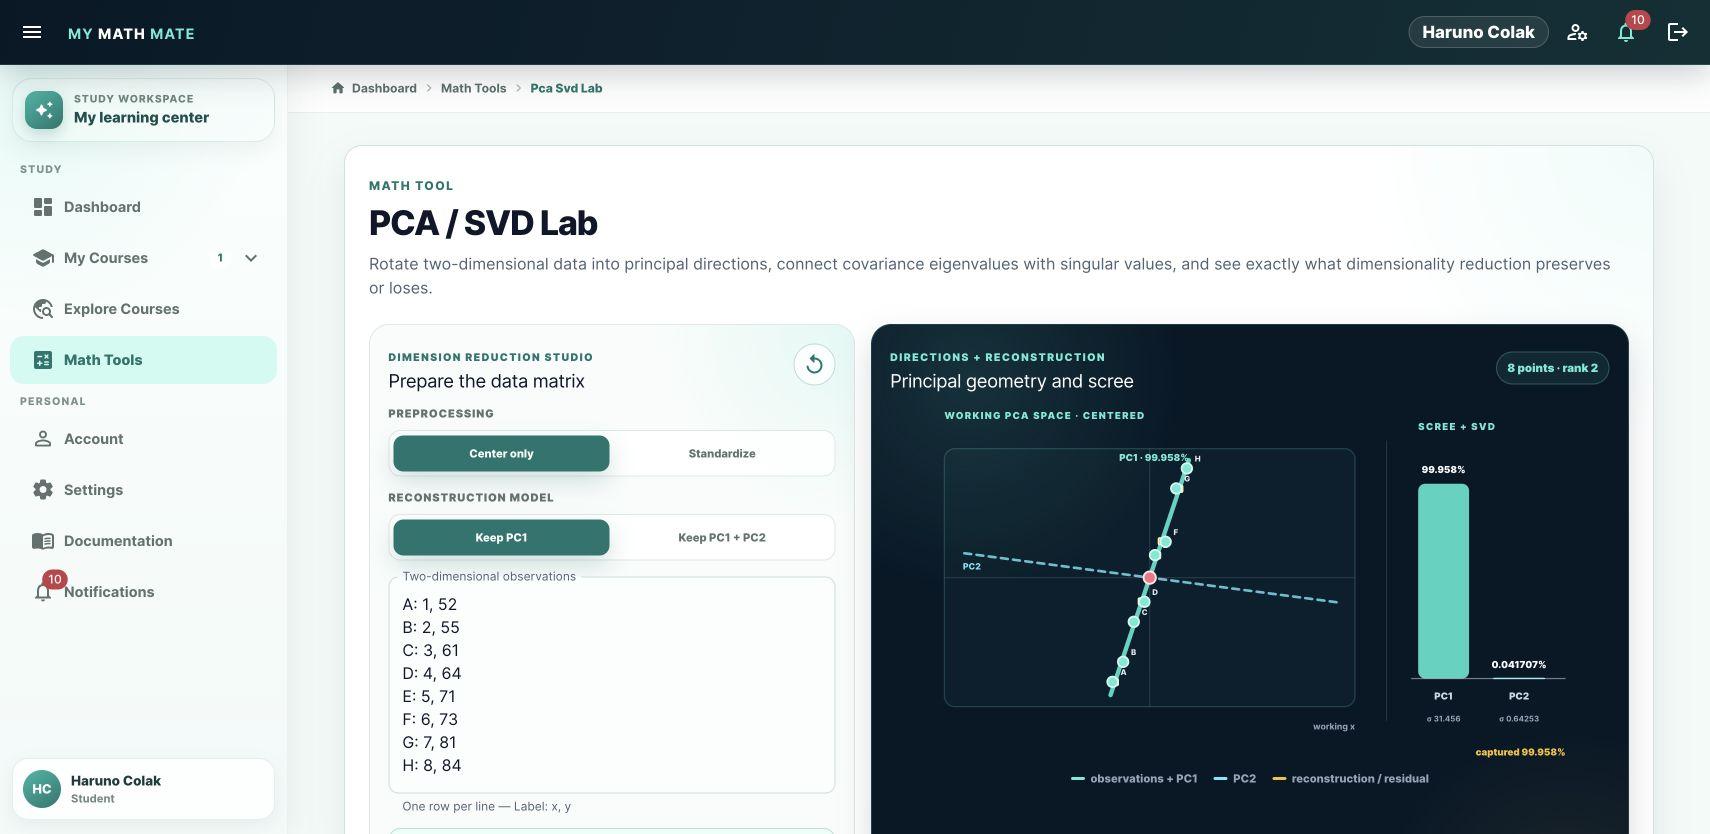Click the 8 points · rank 2 badge
1710x834 pixels.
click(1552, 368)
